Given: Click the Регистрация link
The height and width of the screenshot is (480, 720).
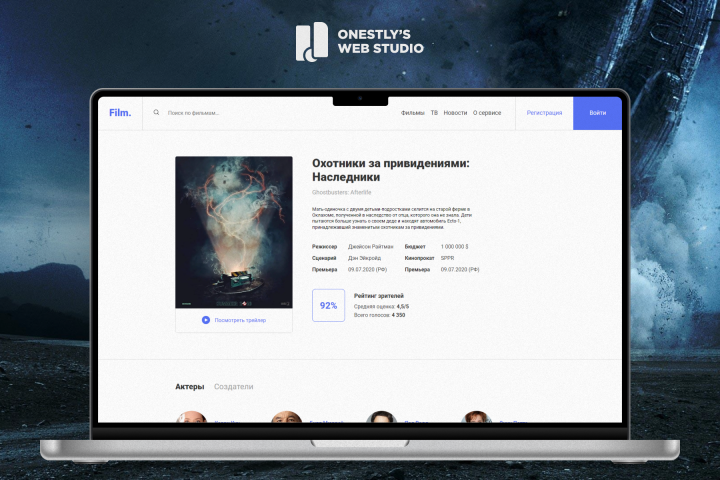Looking at the screenshot, I should coord(544,113).
